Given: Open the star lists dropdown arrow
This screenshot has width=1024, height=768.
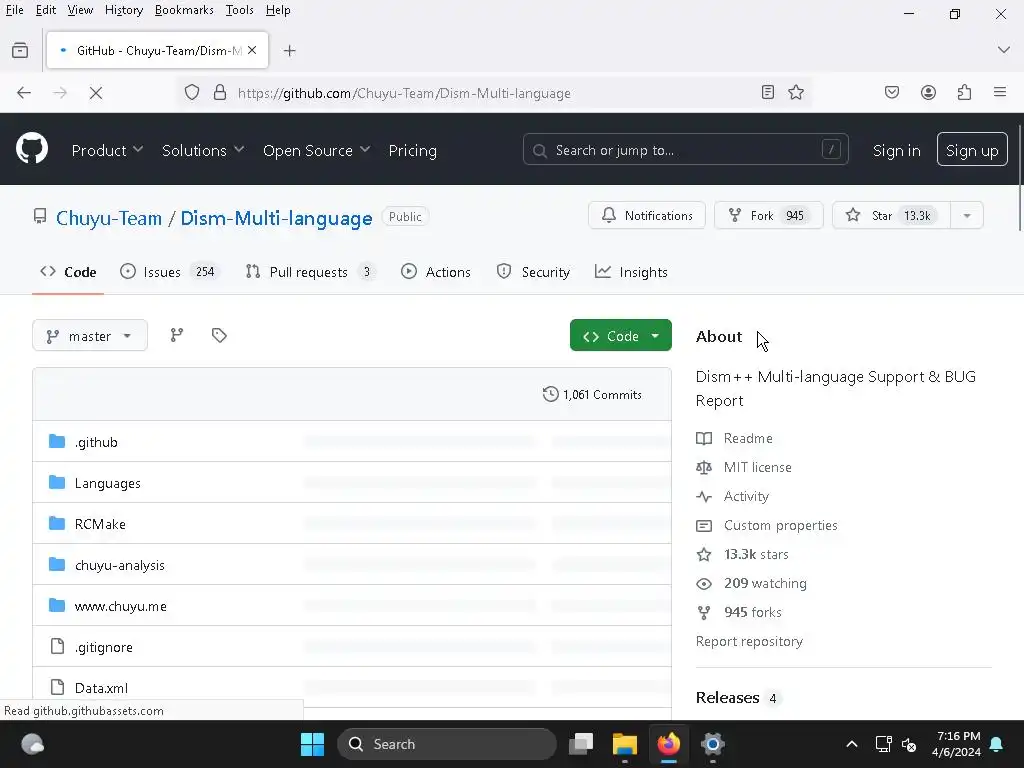Looking at the screenshot, I should [967, 216].
